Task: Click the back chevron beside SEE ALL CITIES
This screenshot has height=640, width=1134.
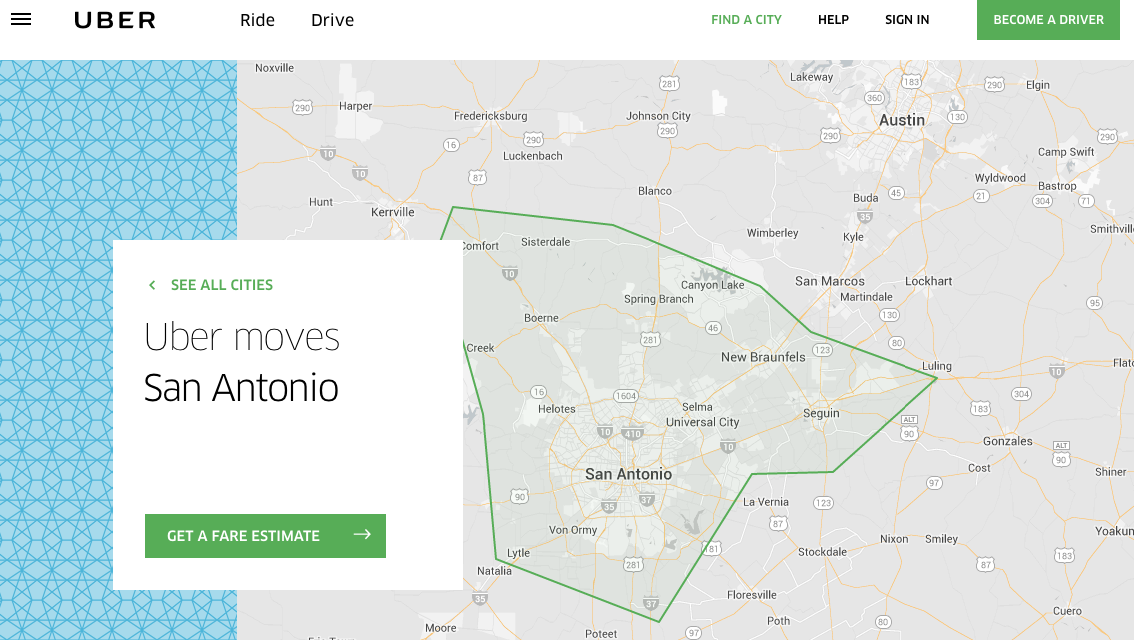Action: pos(152,285)
